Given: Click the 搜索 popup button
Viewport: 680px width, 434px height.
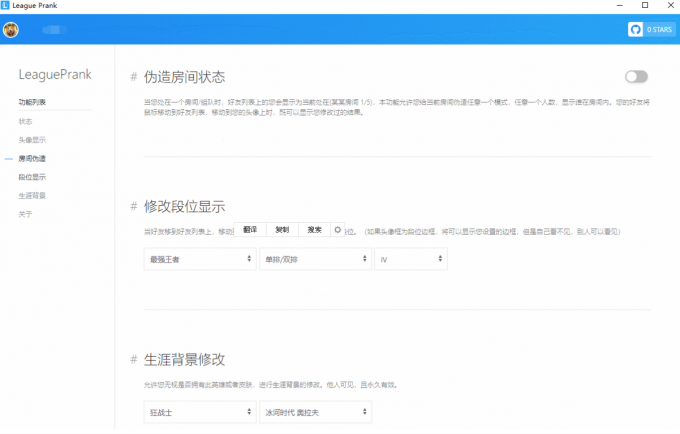Looking at the screenshot, I should 314,230.
